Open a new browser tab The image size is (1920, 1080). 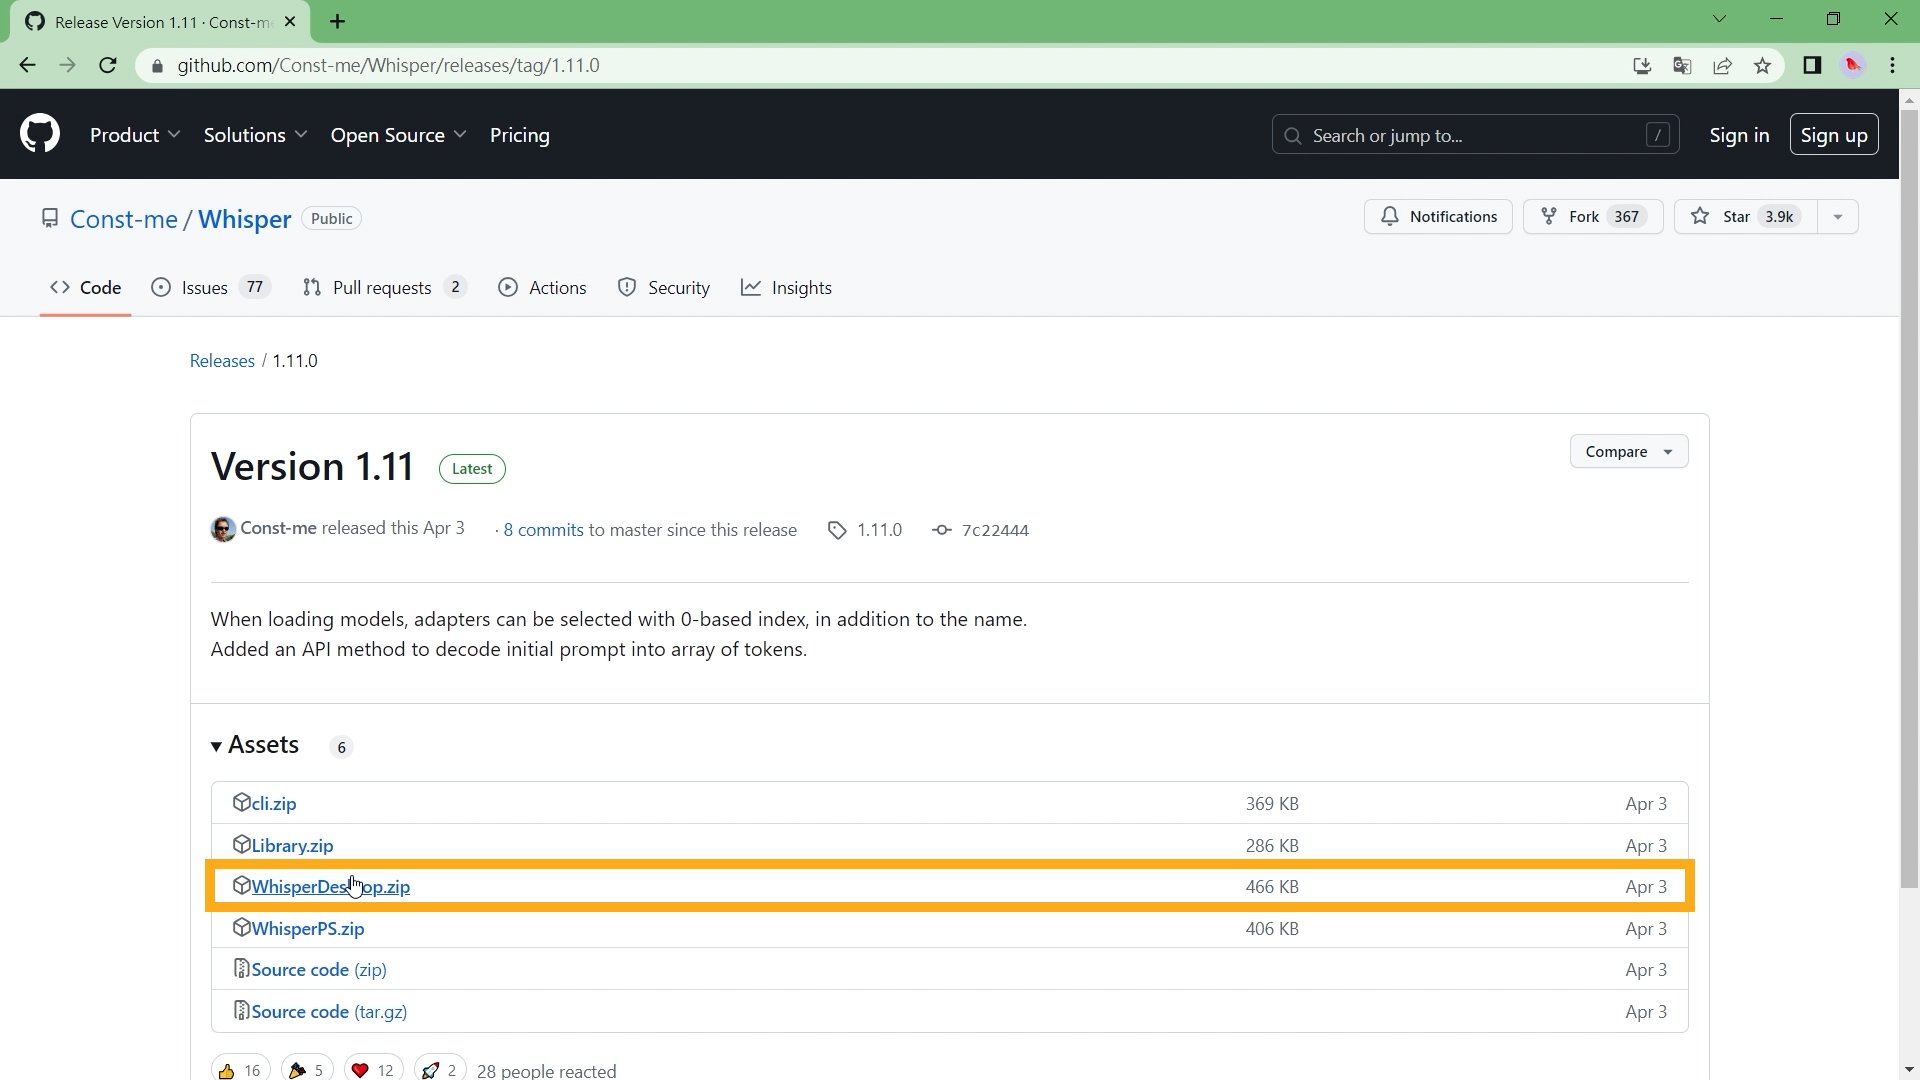(x=338, y=21)
